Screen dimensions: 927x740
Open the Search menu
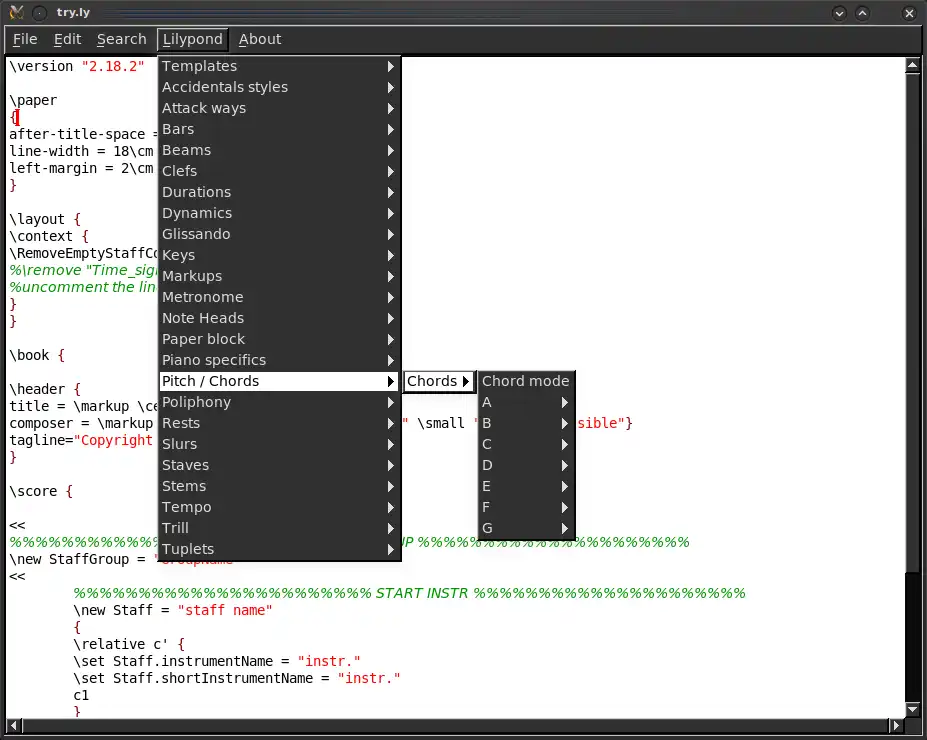121,39
